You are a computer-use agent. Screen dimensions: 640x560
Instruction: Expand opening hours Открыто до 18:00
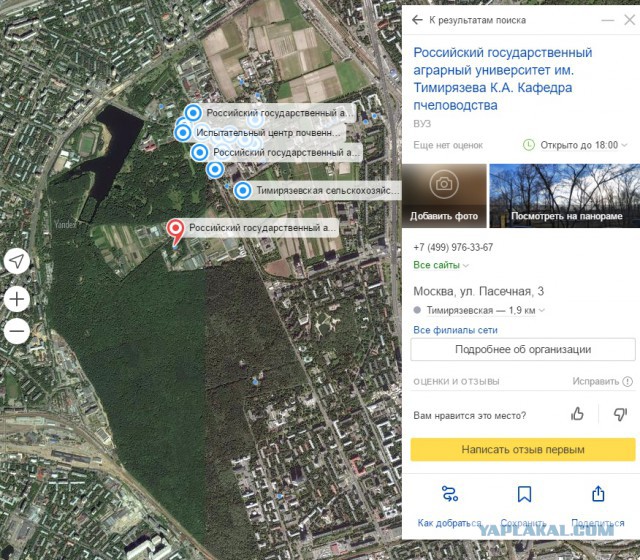coord(583,145)
